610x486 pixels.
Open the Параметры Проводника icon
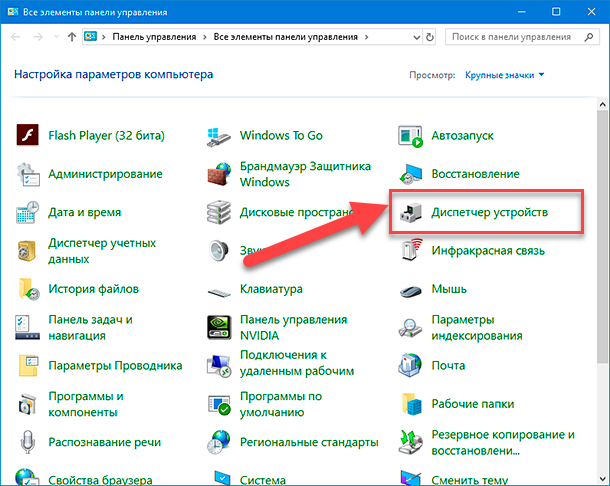[x=28, y=365]
